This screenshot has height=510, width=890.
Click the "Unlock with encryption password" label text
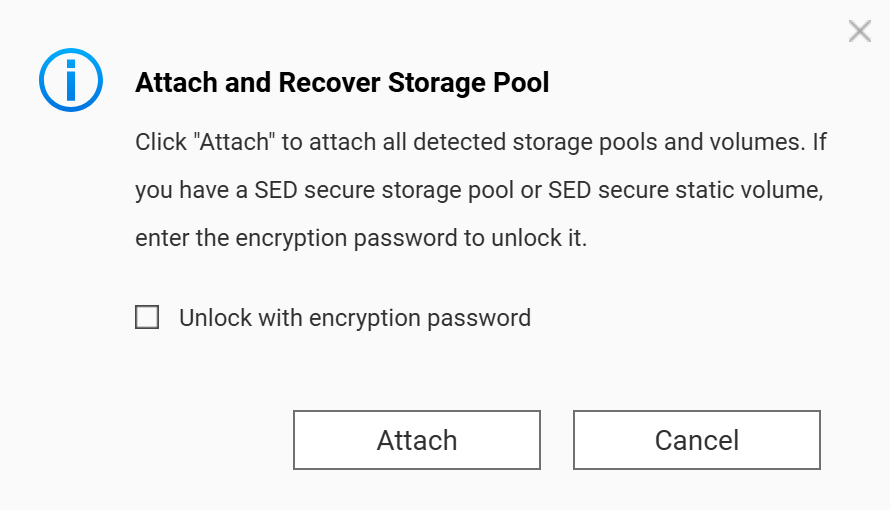click(x=355, y=318)
